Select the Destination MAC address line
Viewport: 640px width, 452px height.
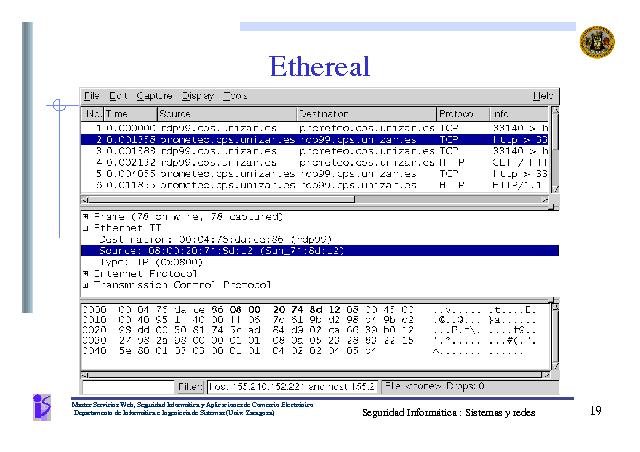(x=215, y=239)
